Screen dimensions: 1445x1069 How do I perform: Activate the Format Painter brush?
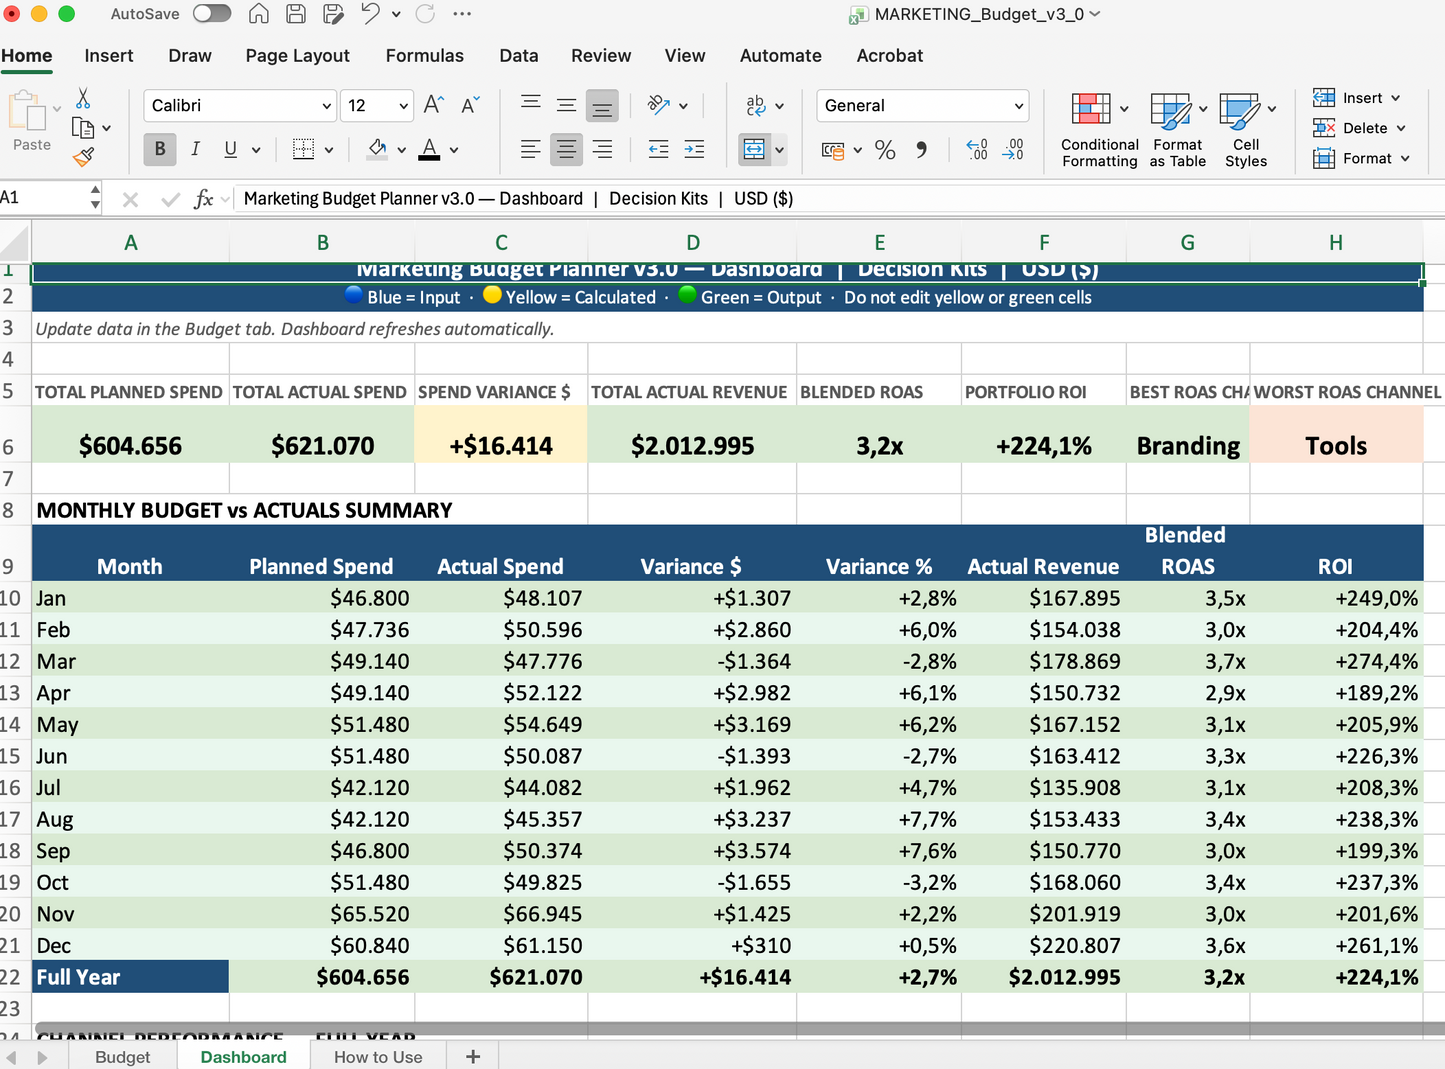point(84,157)
